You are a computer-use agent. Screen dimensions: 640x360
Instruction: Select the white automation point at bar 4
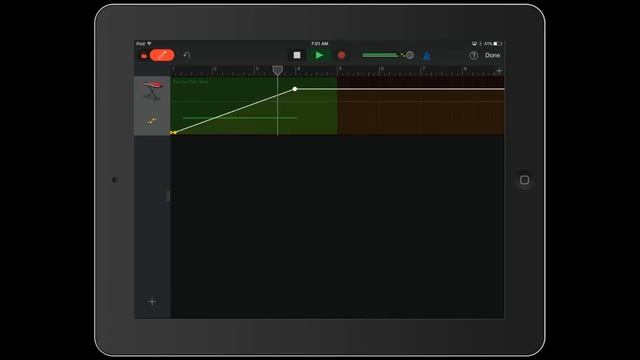[x=295, y=89]
